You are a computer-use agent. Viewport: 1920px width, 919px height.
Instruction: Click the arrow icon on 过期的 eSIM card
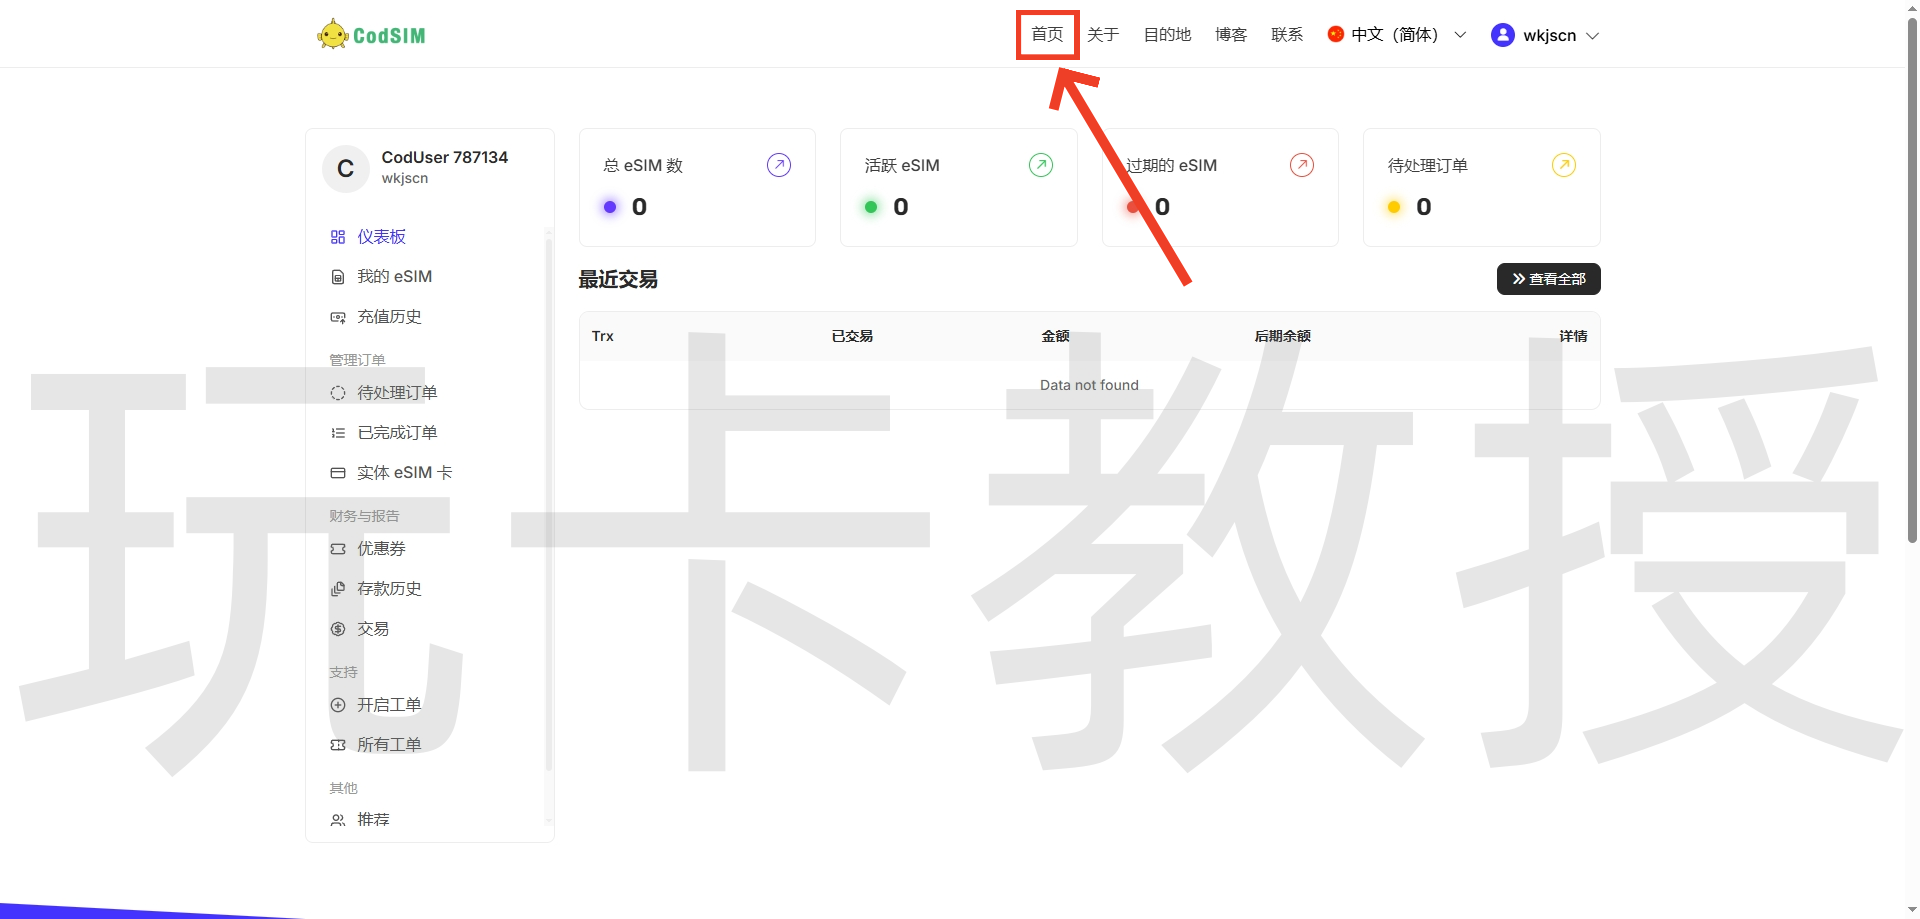(1302, 165)
